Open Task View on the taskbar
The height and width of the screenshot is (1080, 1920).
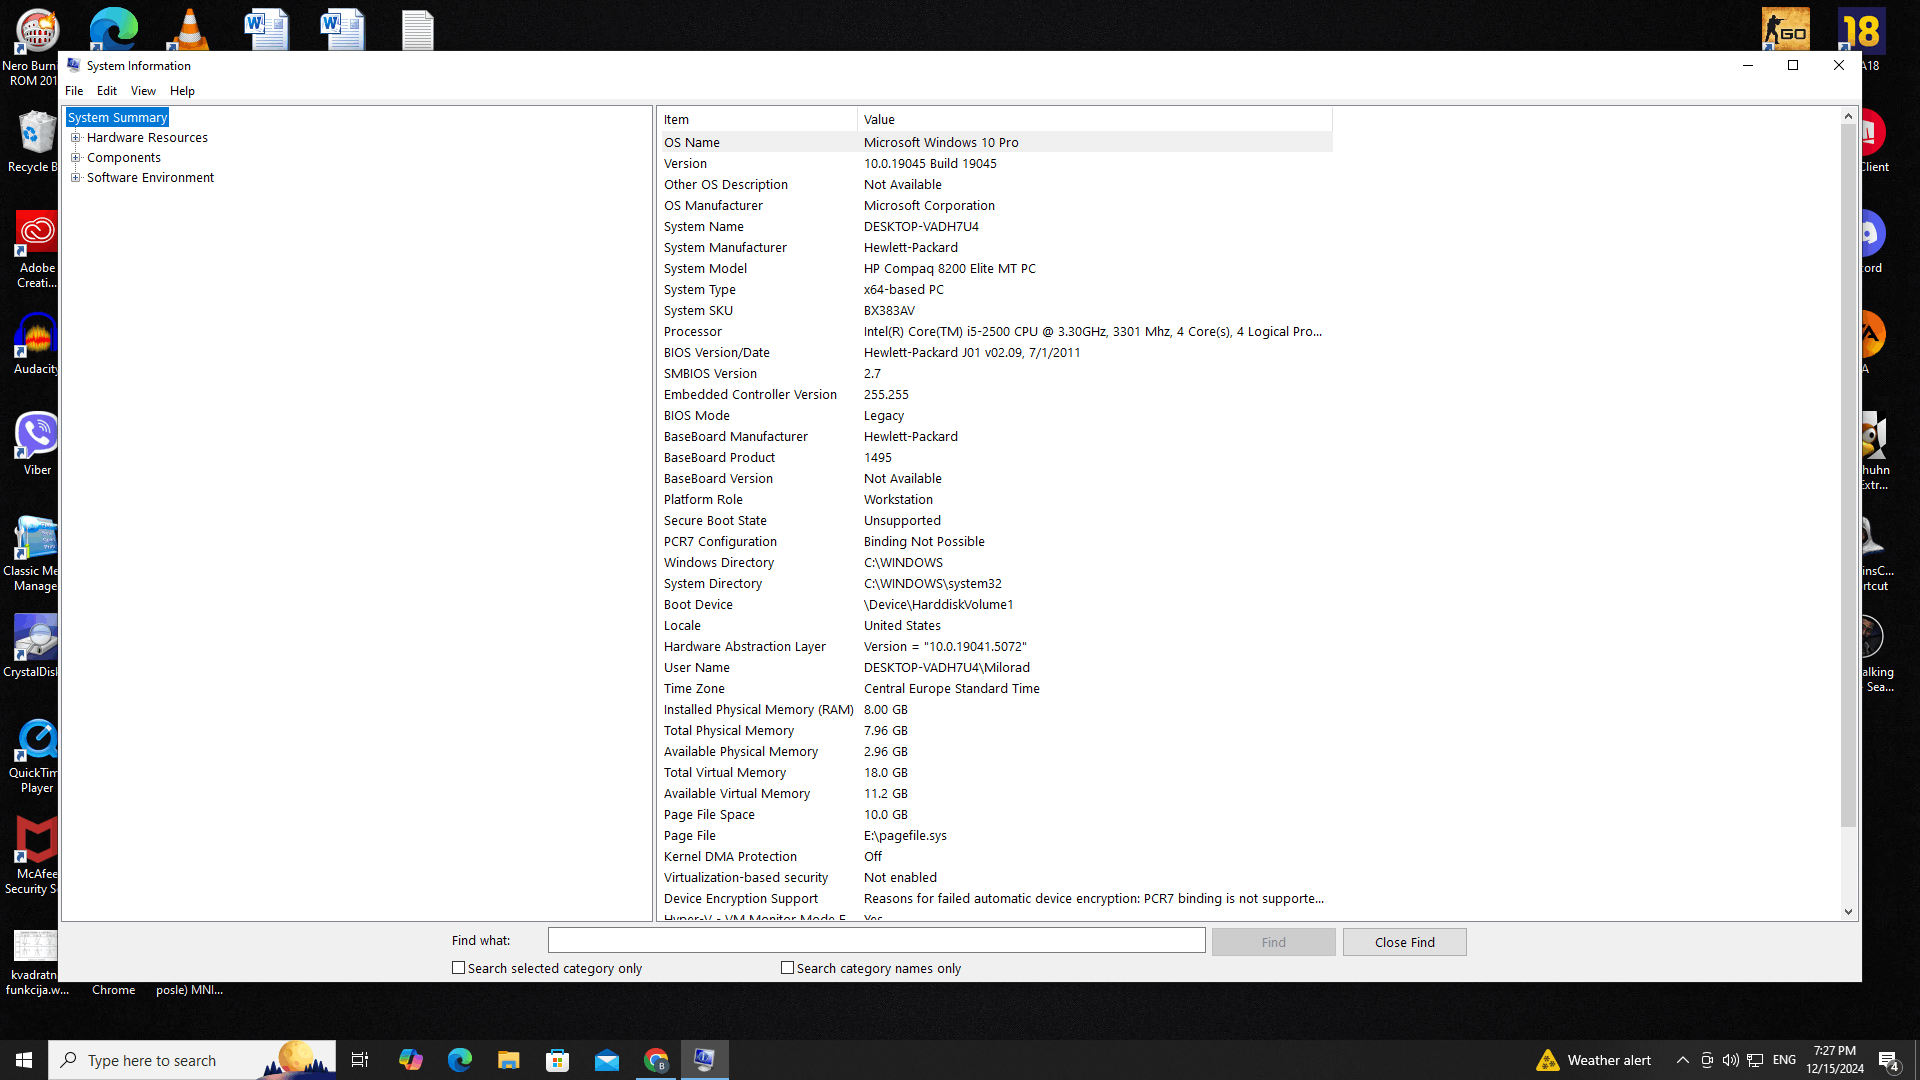(x=360, y=1060)
